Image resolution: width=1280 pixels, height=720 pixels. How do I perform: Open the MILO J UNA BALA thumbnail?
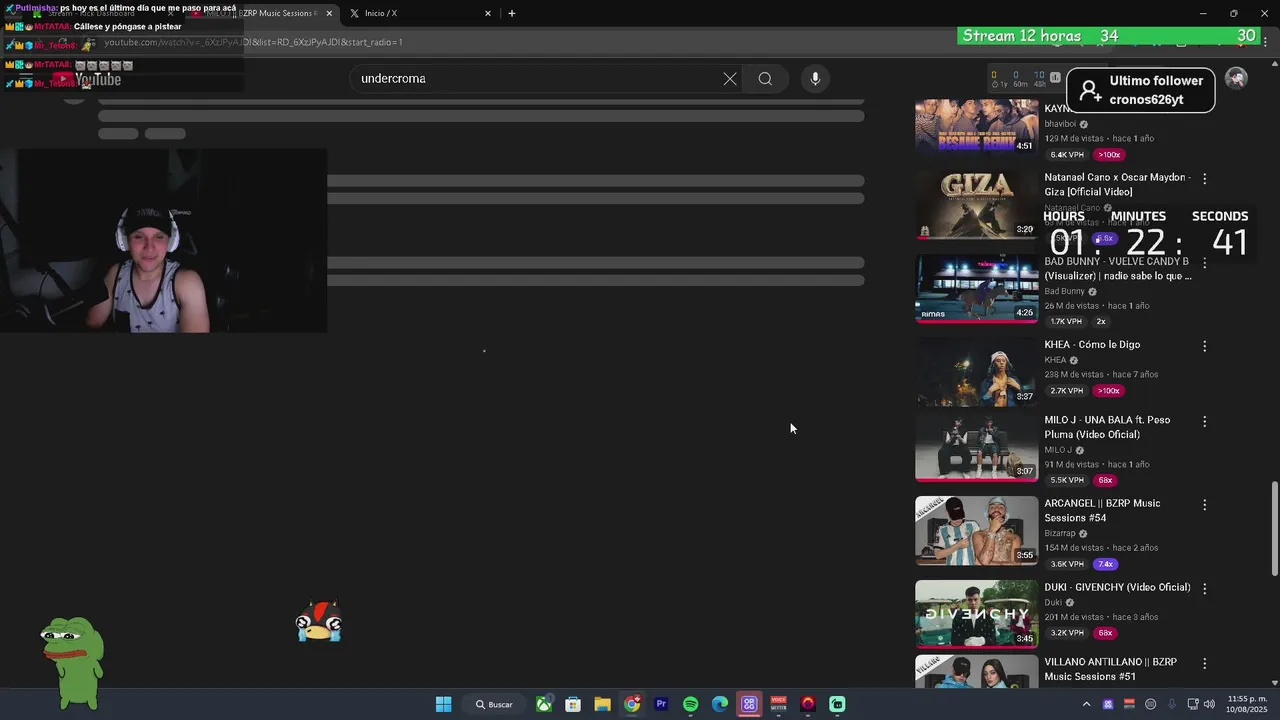977,447
